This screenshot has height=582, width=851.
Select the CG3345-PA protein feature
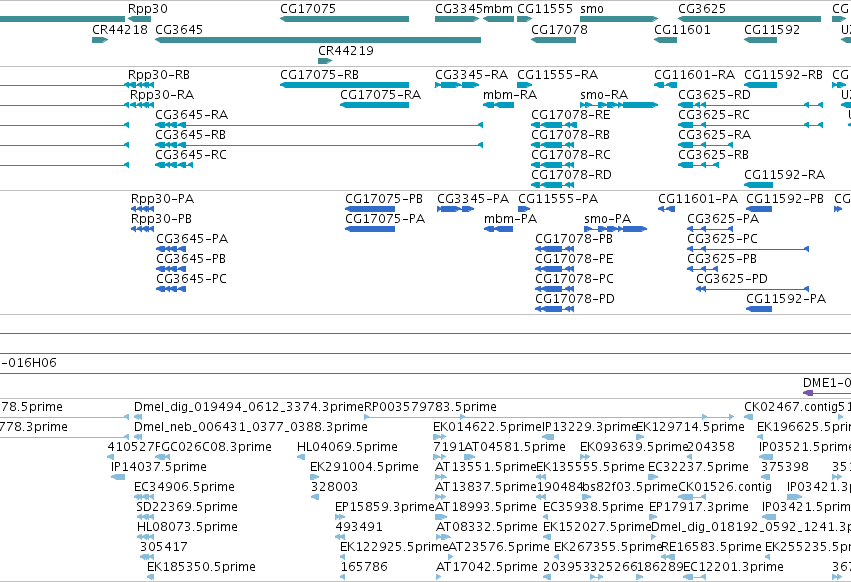pos(455,209)
